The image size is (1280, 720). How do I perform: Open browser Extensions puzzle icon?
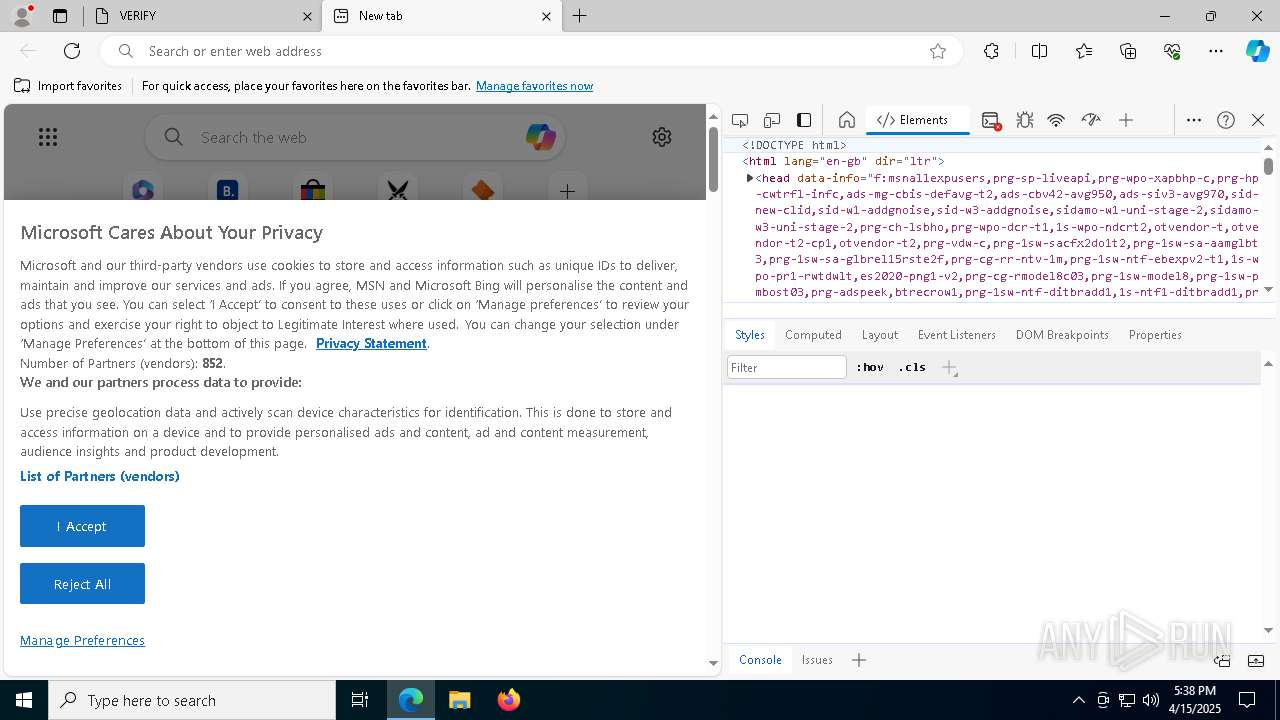[x=991, y=51]
